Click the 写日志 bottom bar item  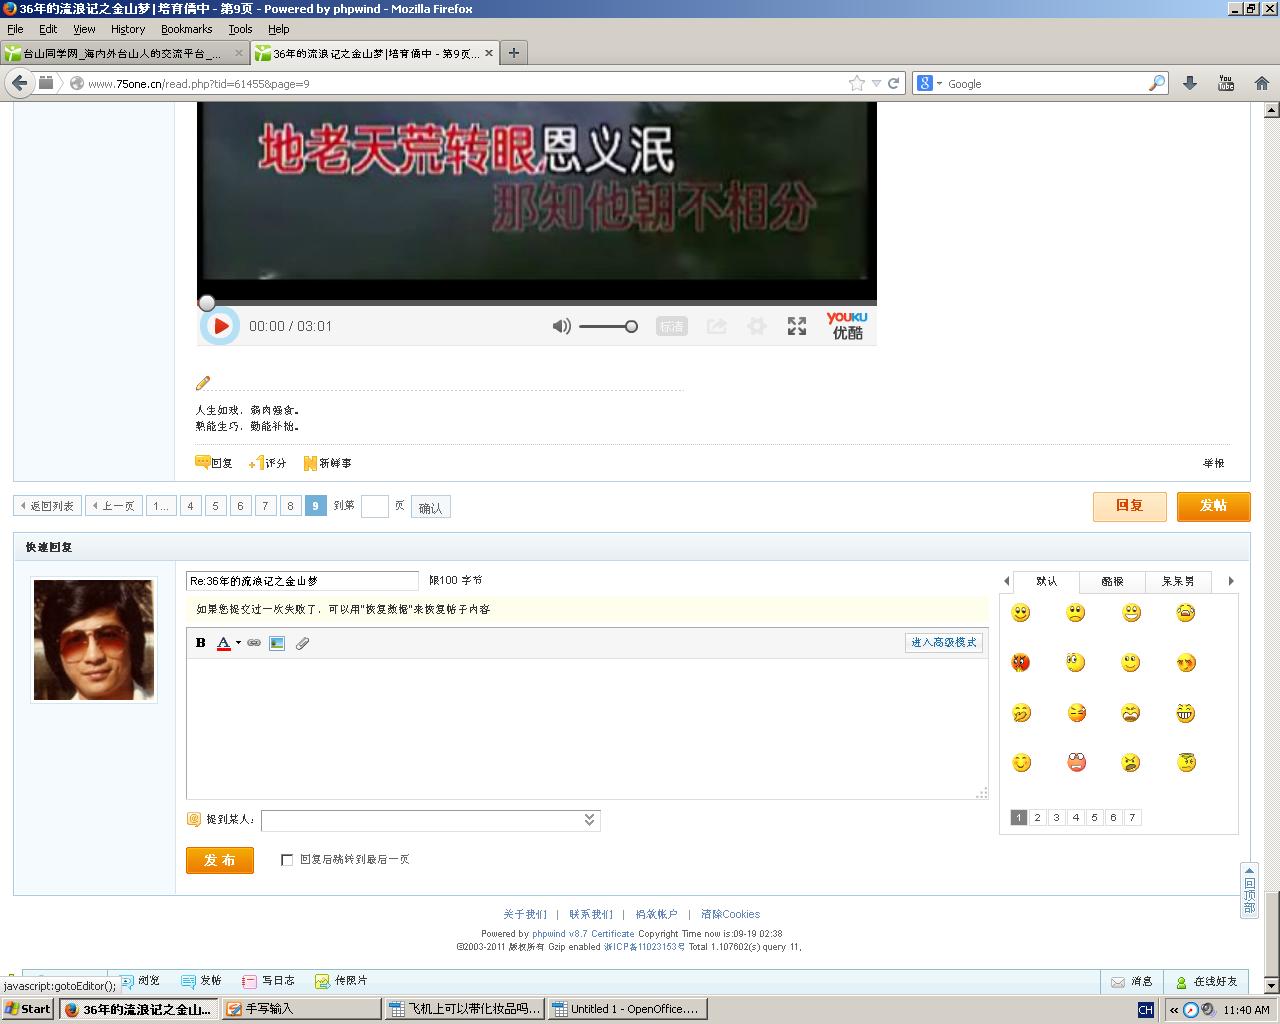pos(268,981)
